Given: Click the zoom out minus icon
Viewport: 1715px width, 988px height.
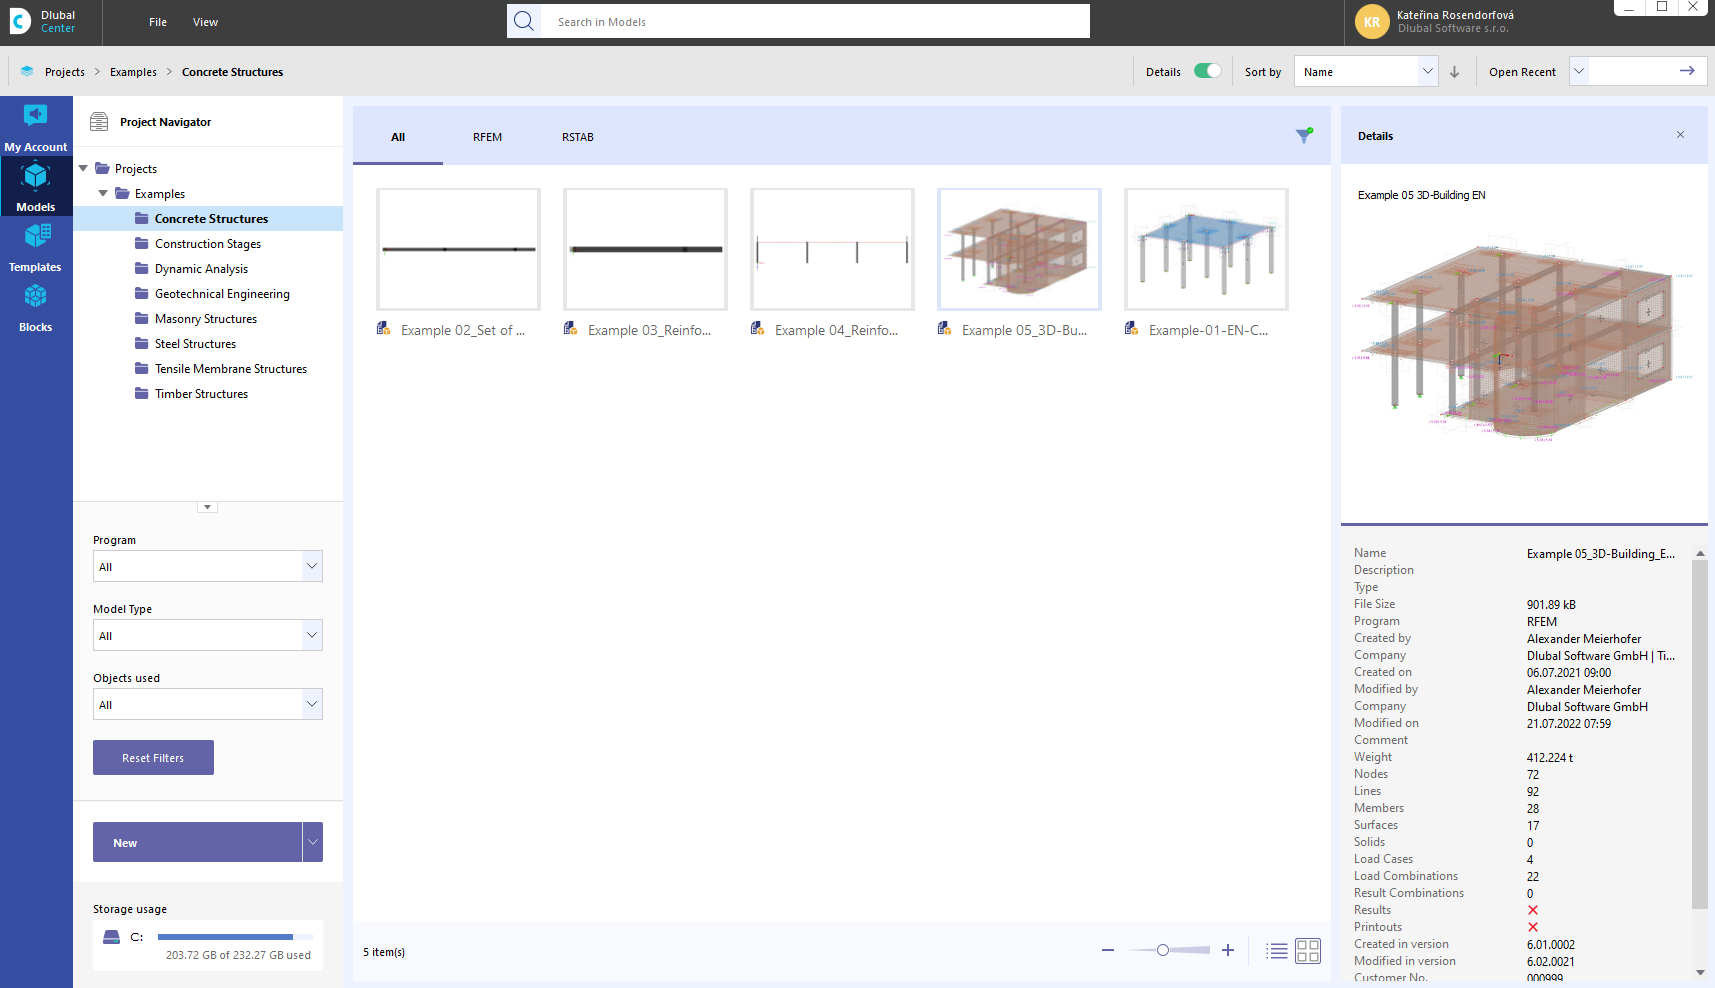Looking at the screenshot, I should (x=1108, y=951).
